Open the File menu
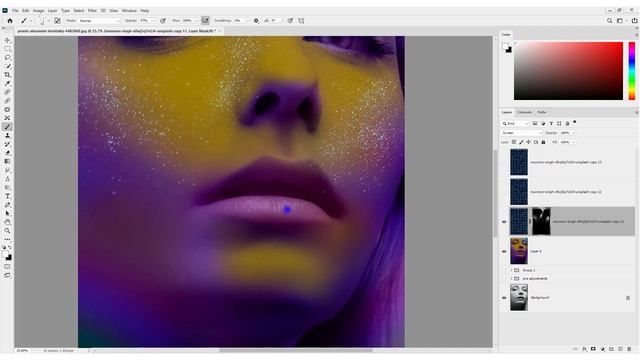Viewport: 640px width, 360px height. (x=15, y=11)
